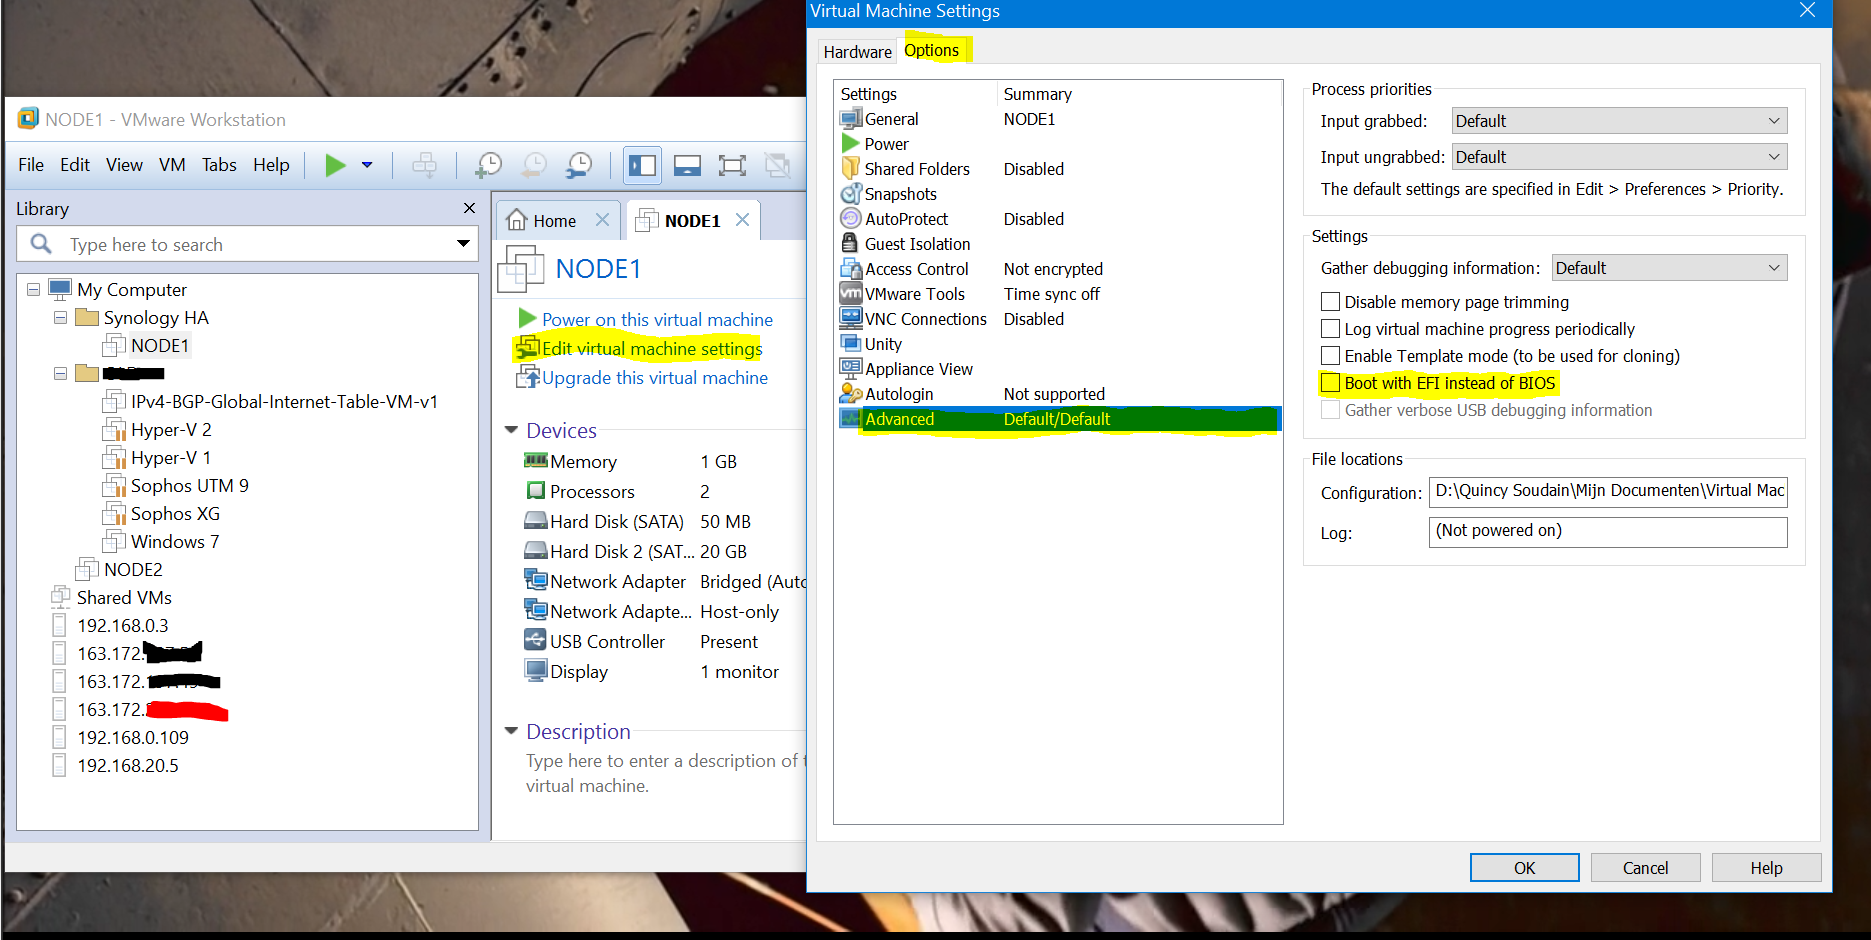Select Sophos UTM 9 VM
Image resolution: width=1871 pixels, height=940 pixels.
(189, 486)
